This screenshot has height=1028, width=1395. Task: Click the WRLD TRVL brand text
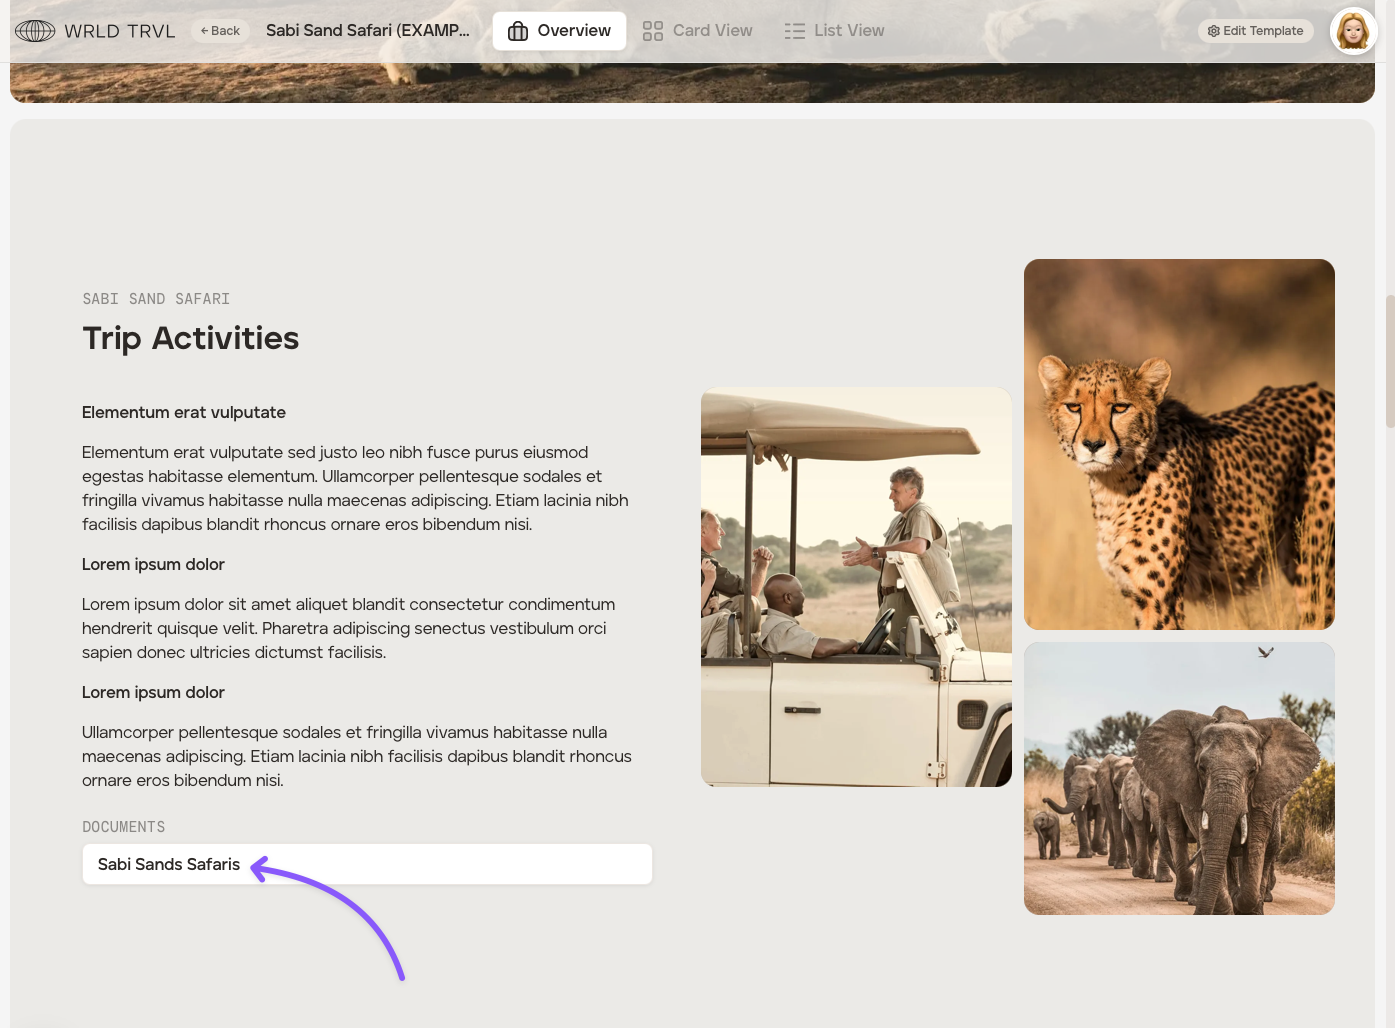(120, 31)
